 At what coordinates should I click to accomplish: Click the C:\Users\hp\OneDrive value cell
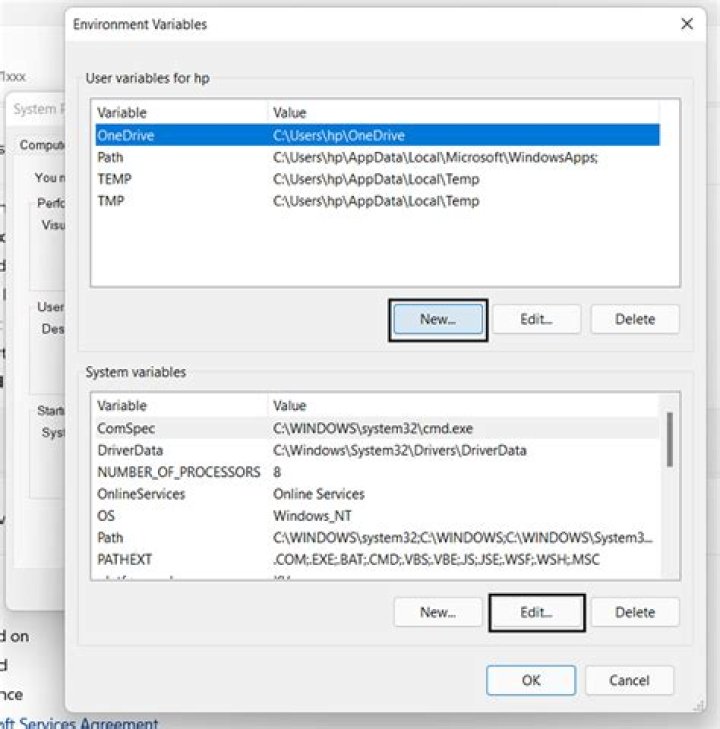point(338,135)
